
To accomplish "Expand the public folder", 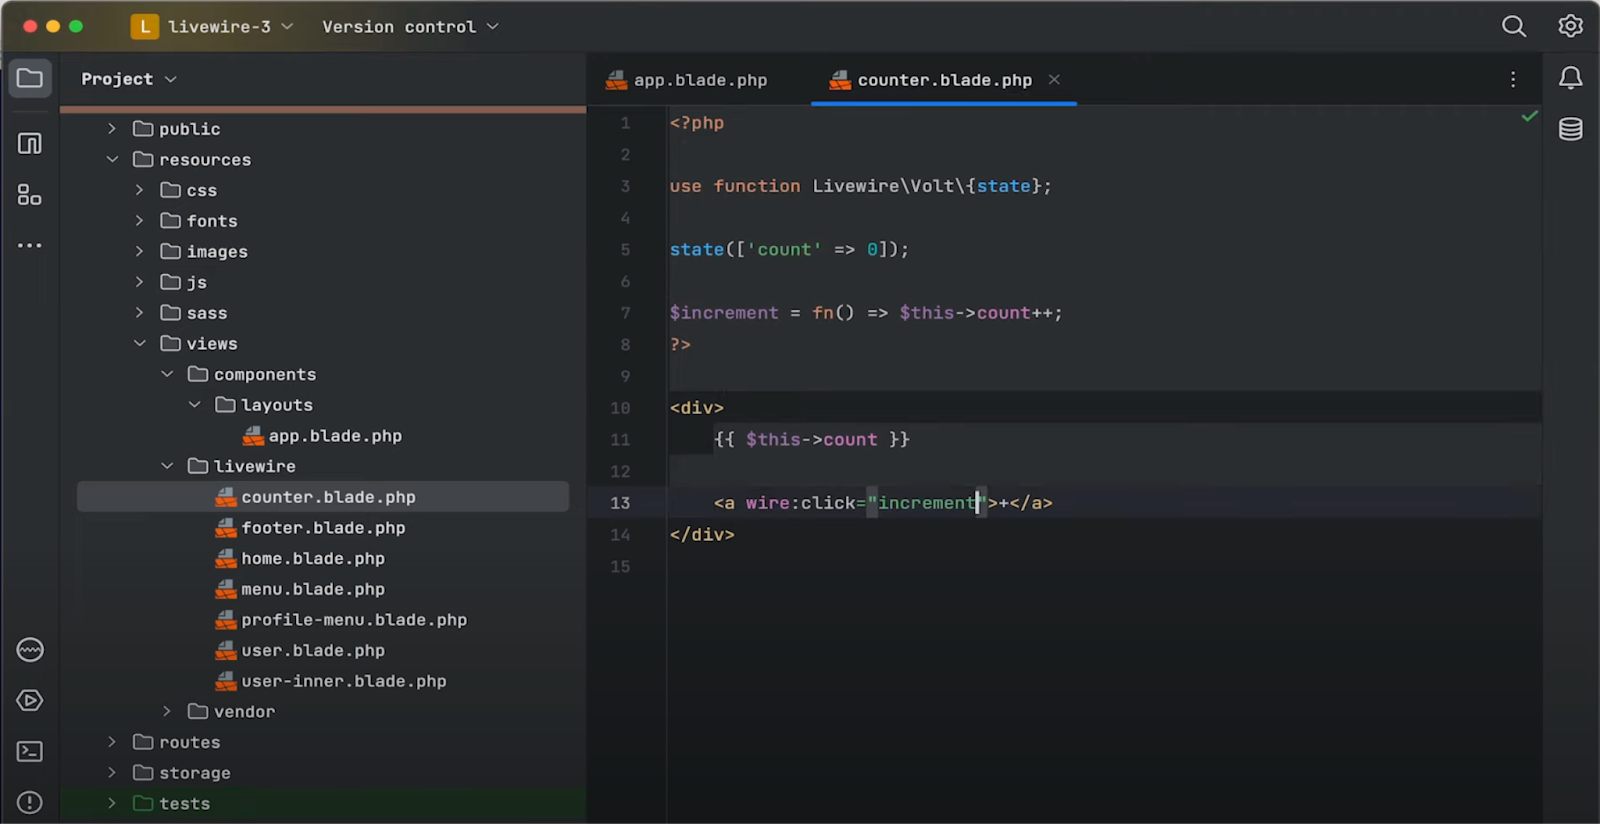I will point(112,129).
